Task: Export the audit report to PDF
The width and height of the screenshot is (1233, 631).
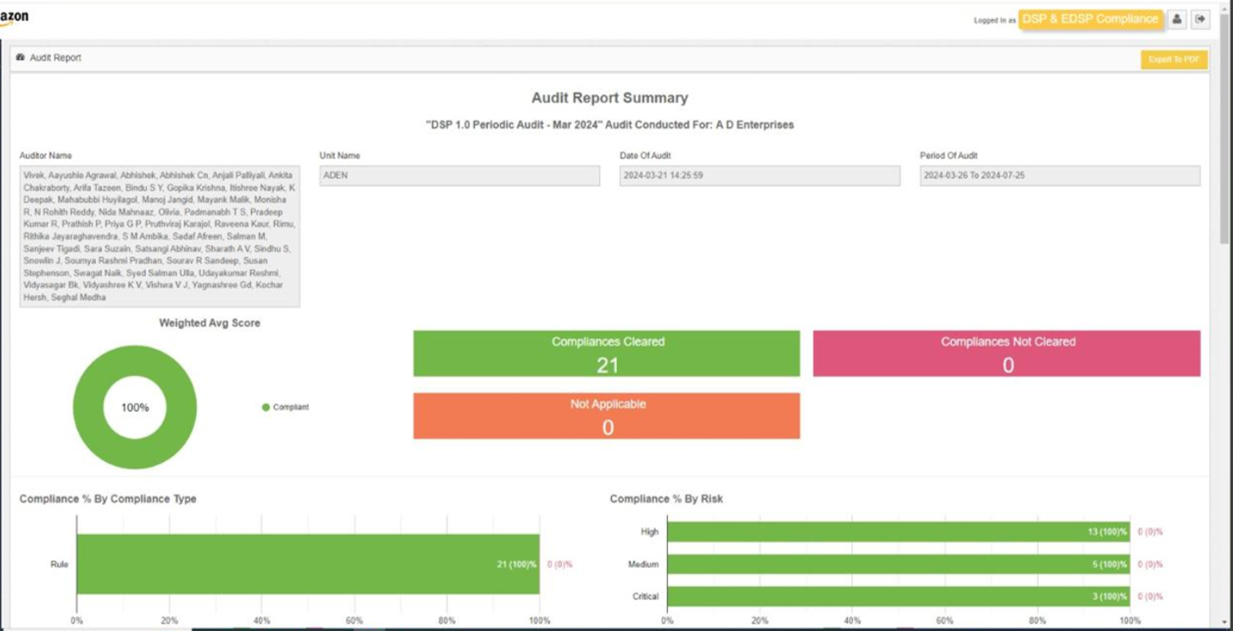Action: pyautogui.click(x=1174, y=60)
